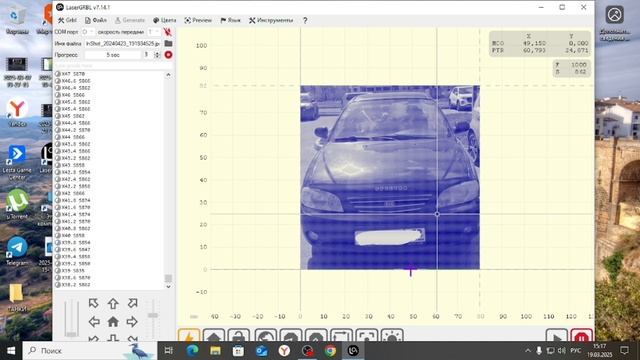Open Outlook from taskbar
Screen dimensions: 640x360
click(x=262, y=351)
